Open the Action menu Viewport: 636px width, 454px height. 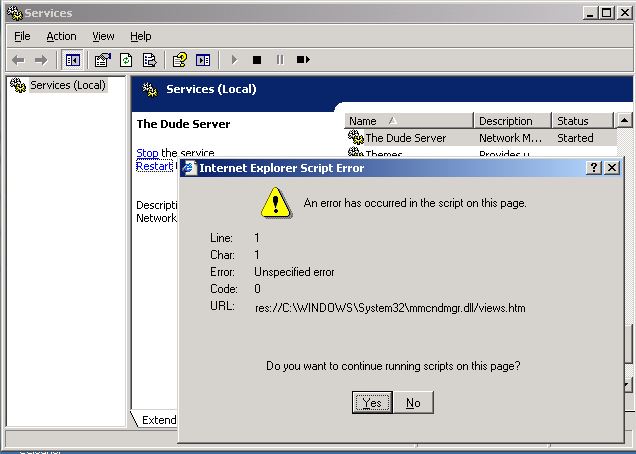[61, 37]
